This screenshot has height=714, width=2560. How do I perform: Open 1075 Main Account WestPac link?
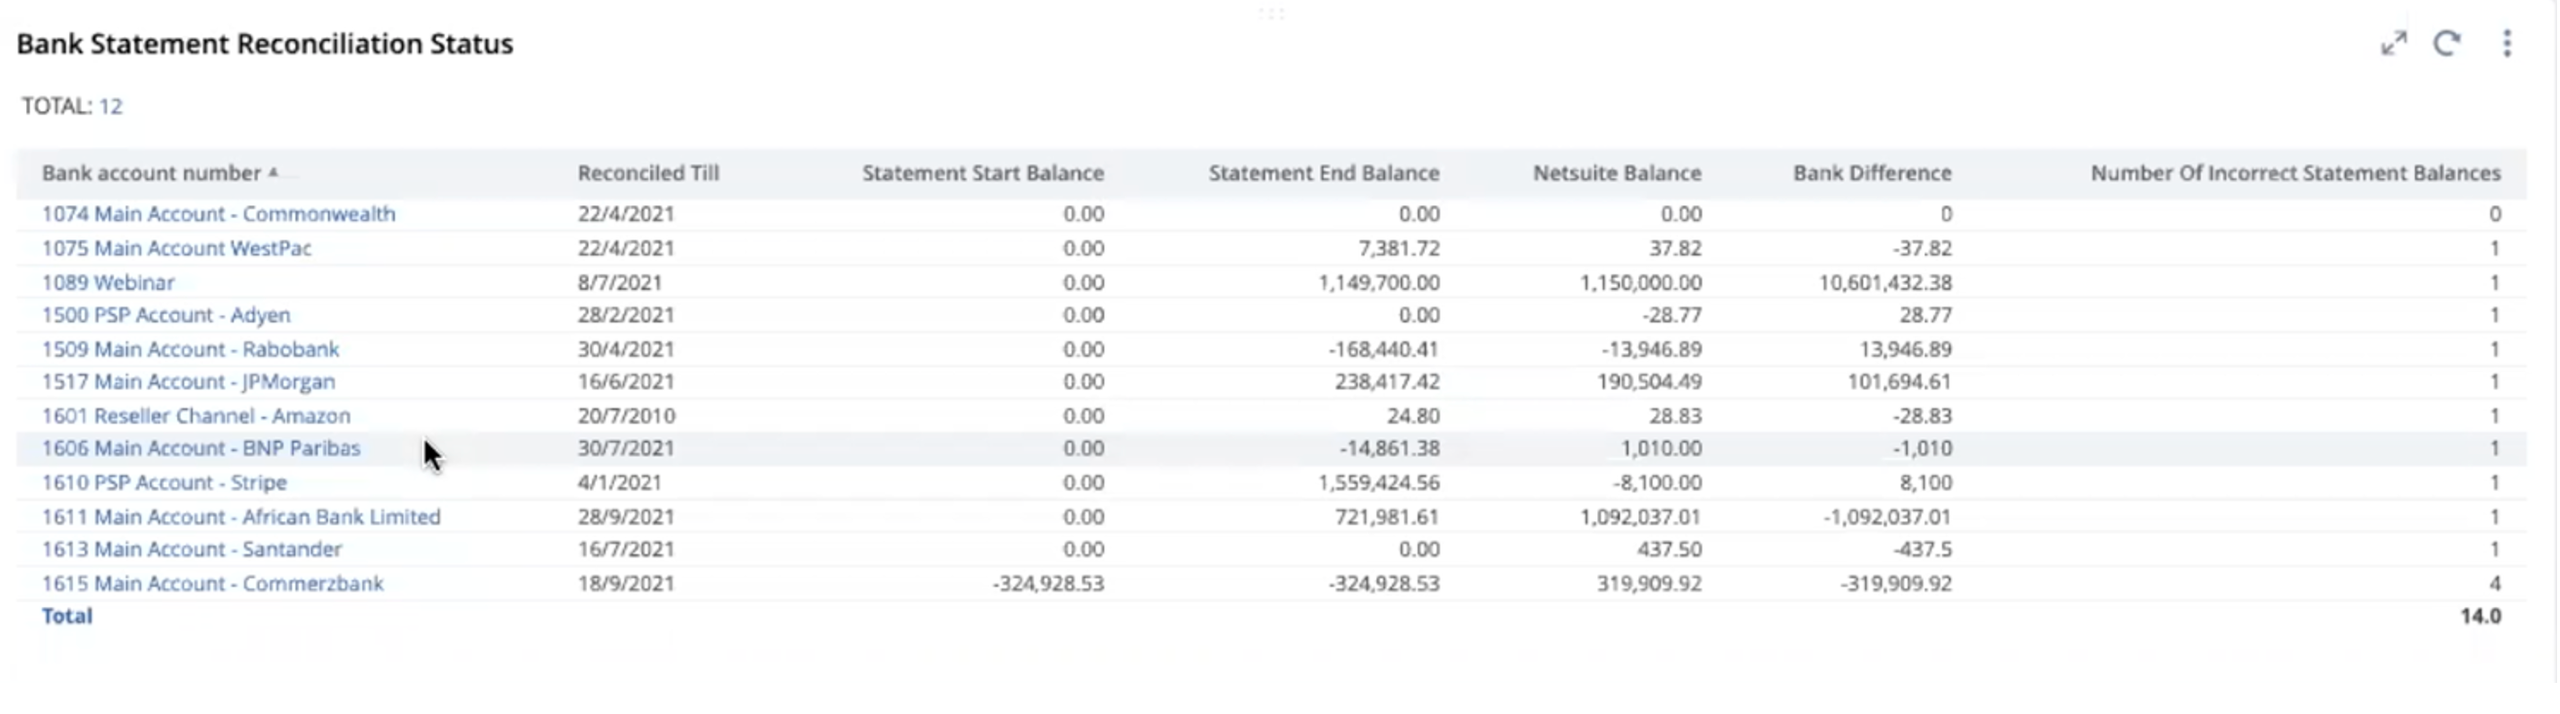[176, 248]
